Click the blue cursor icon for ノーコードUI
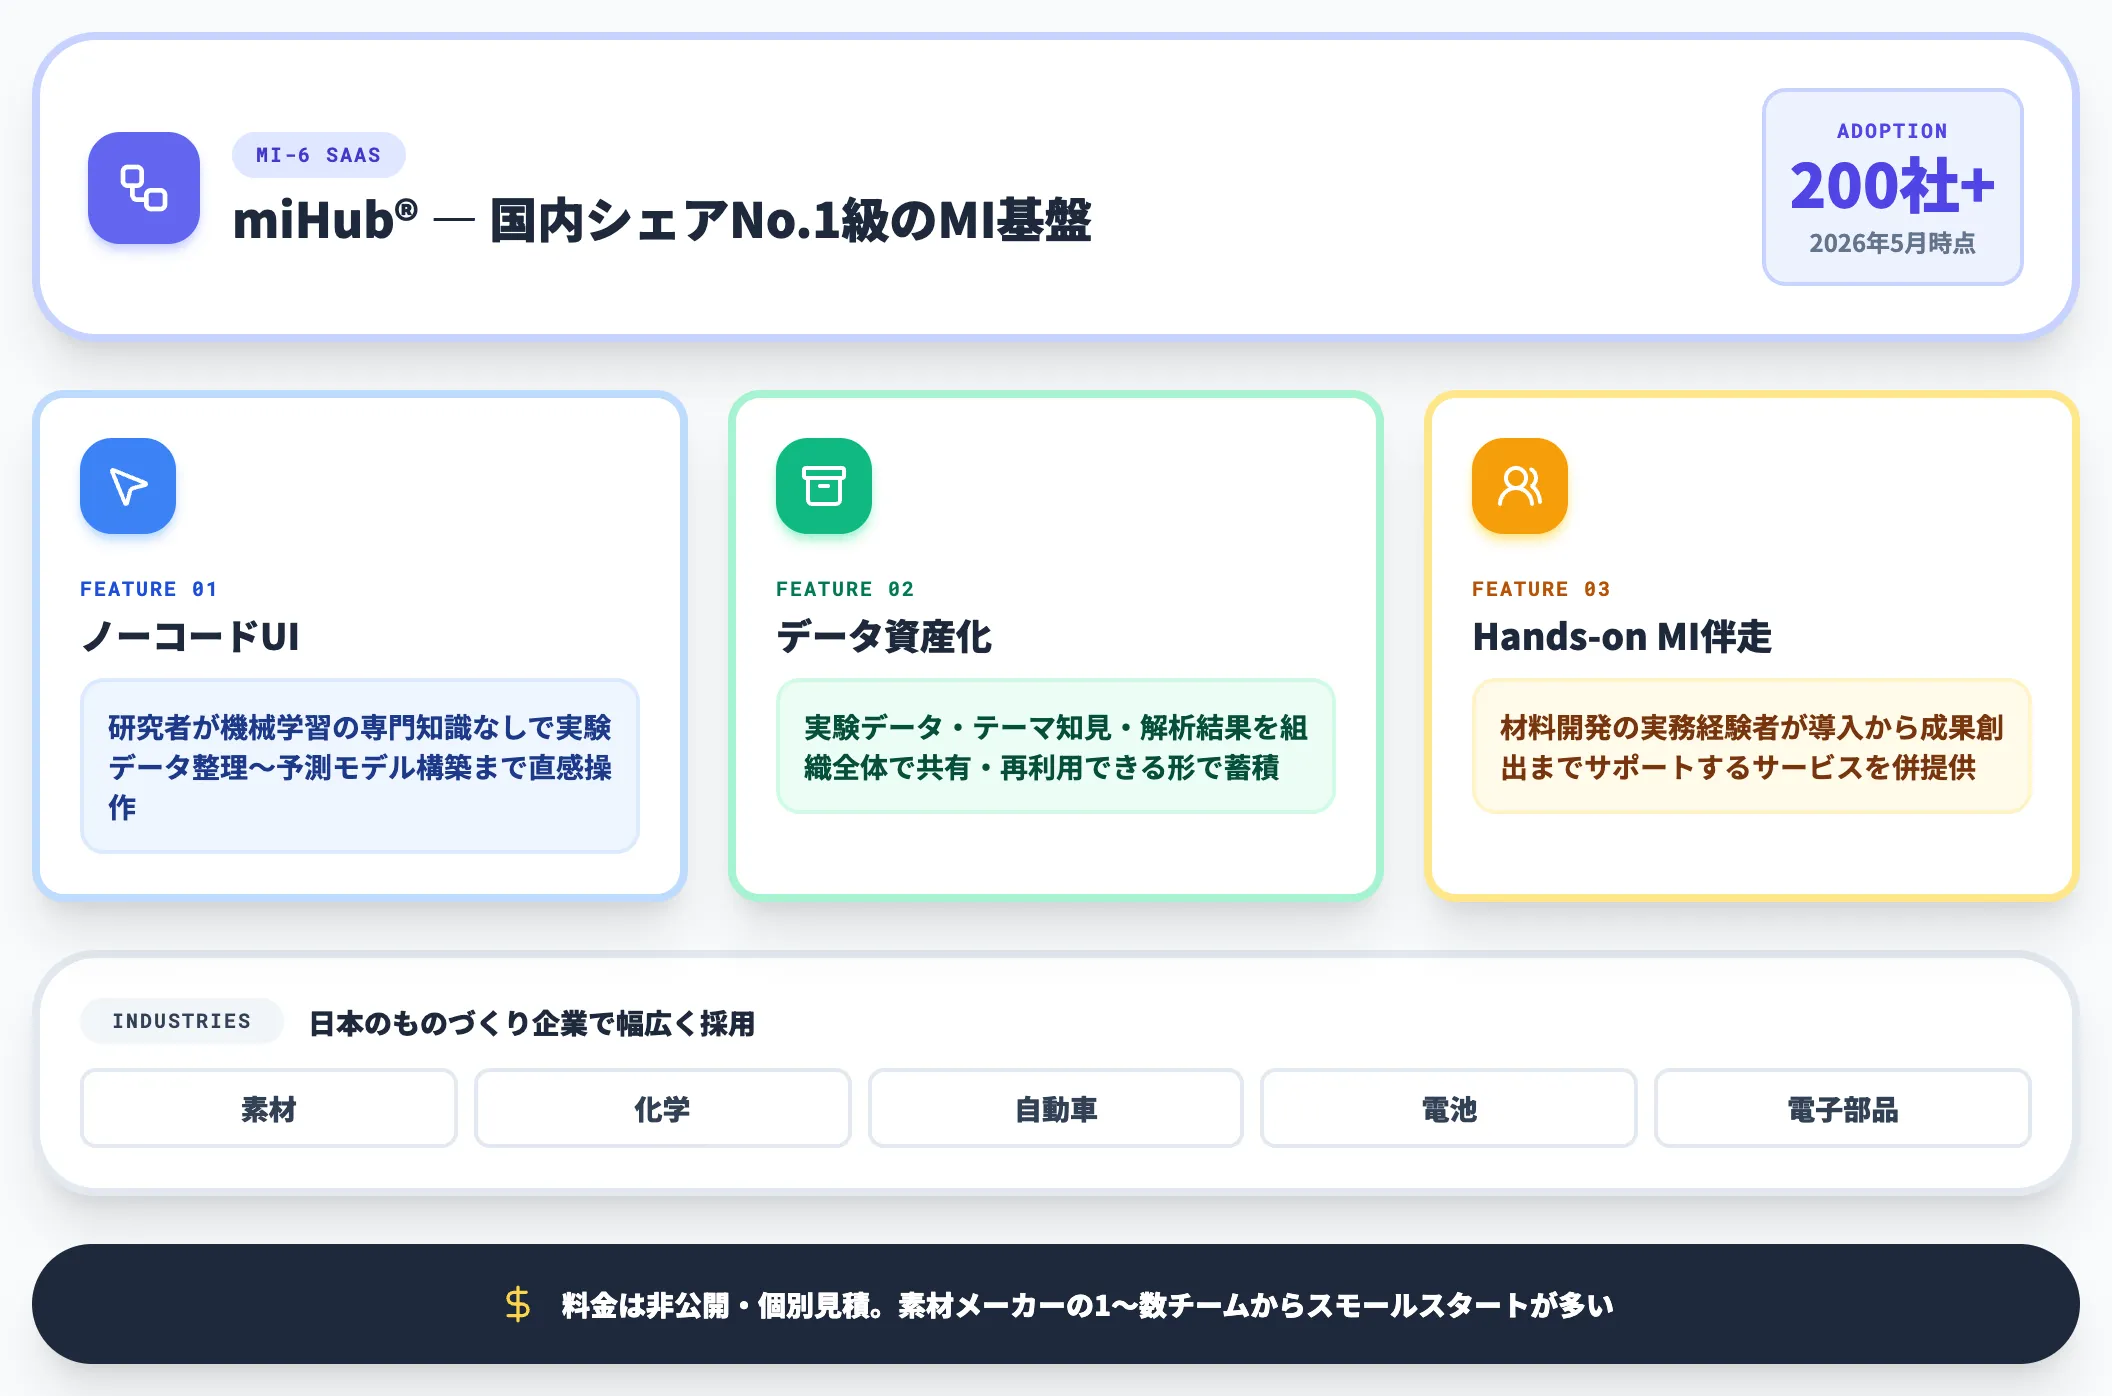Image resolution: width=2112 pixels, height=1396 pixels. pyautogui.click(x=128, y=486)
